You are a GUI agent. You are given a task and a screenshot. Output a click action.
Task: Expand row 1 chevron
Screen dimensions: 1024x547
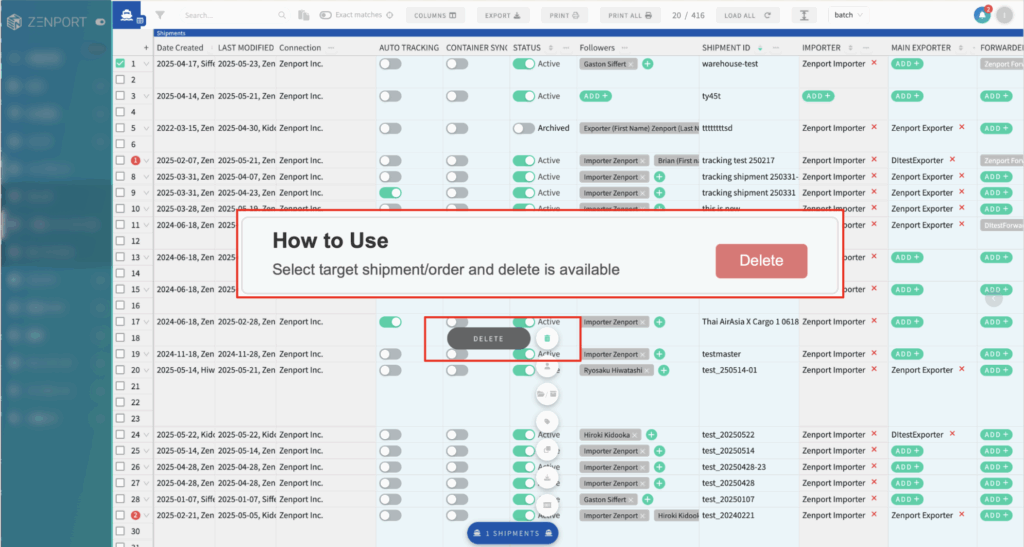(x=146, y=64)
